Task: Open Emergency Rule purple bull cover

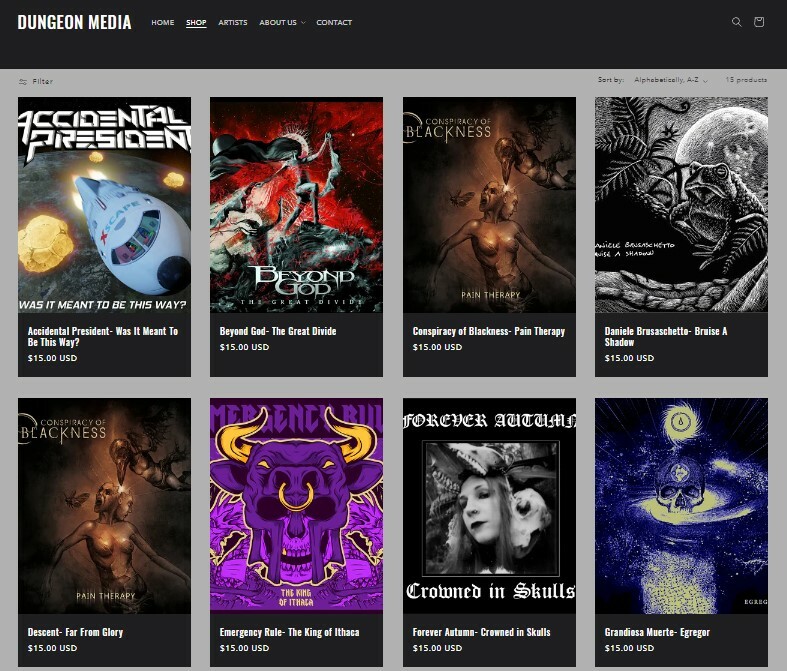Action: click(296, 506)
